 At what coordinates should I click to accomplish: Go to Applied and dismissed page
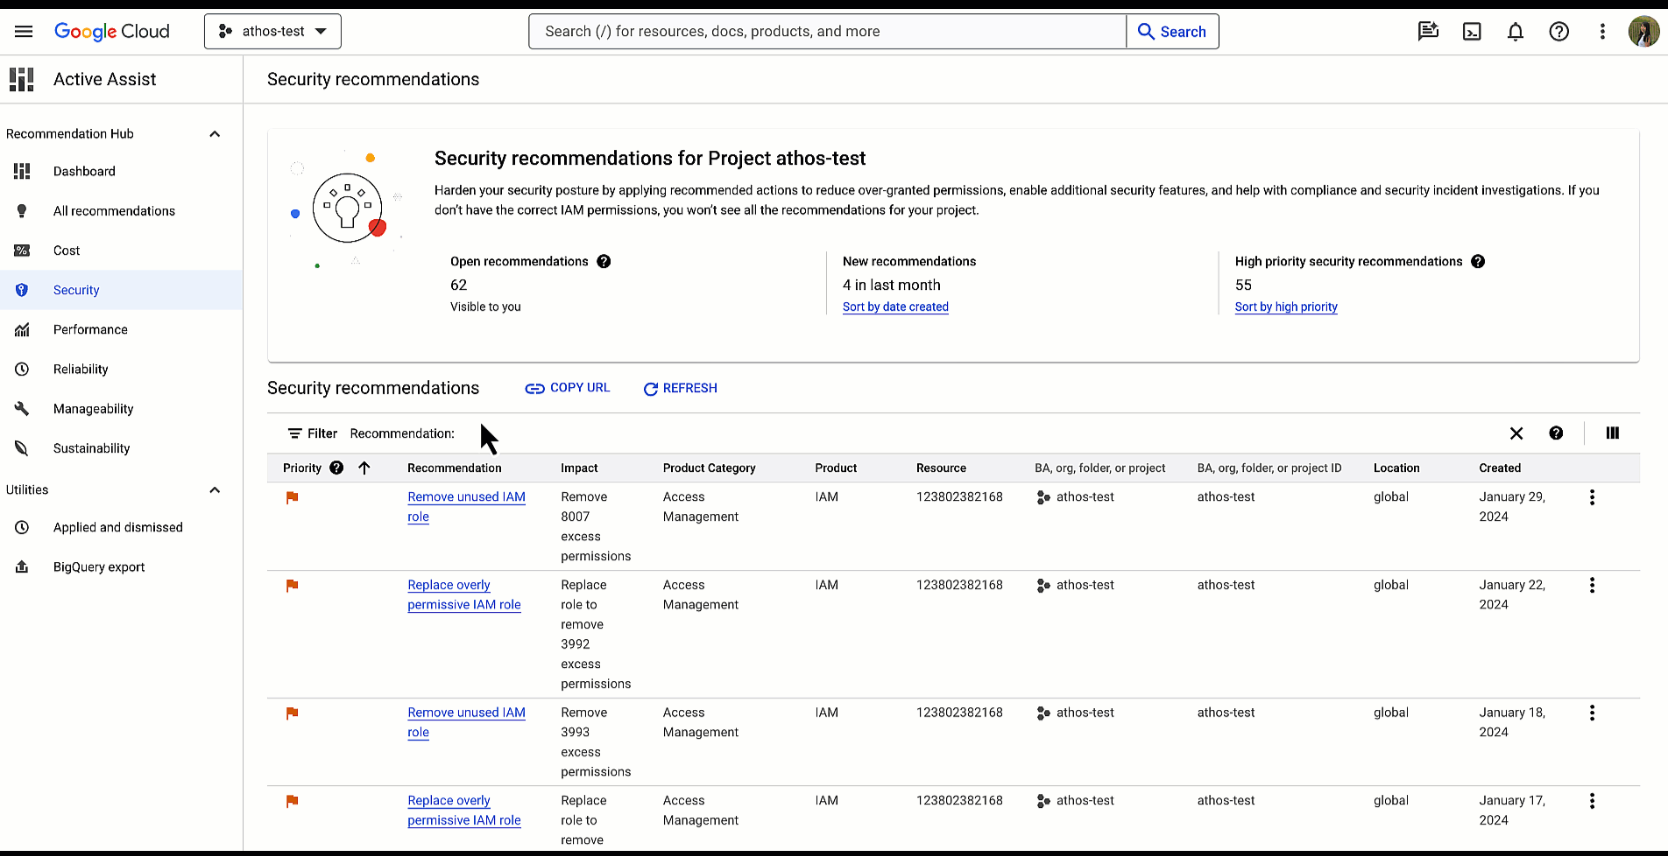pyautogui.click(x=117, y=528)
